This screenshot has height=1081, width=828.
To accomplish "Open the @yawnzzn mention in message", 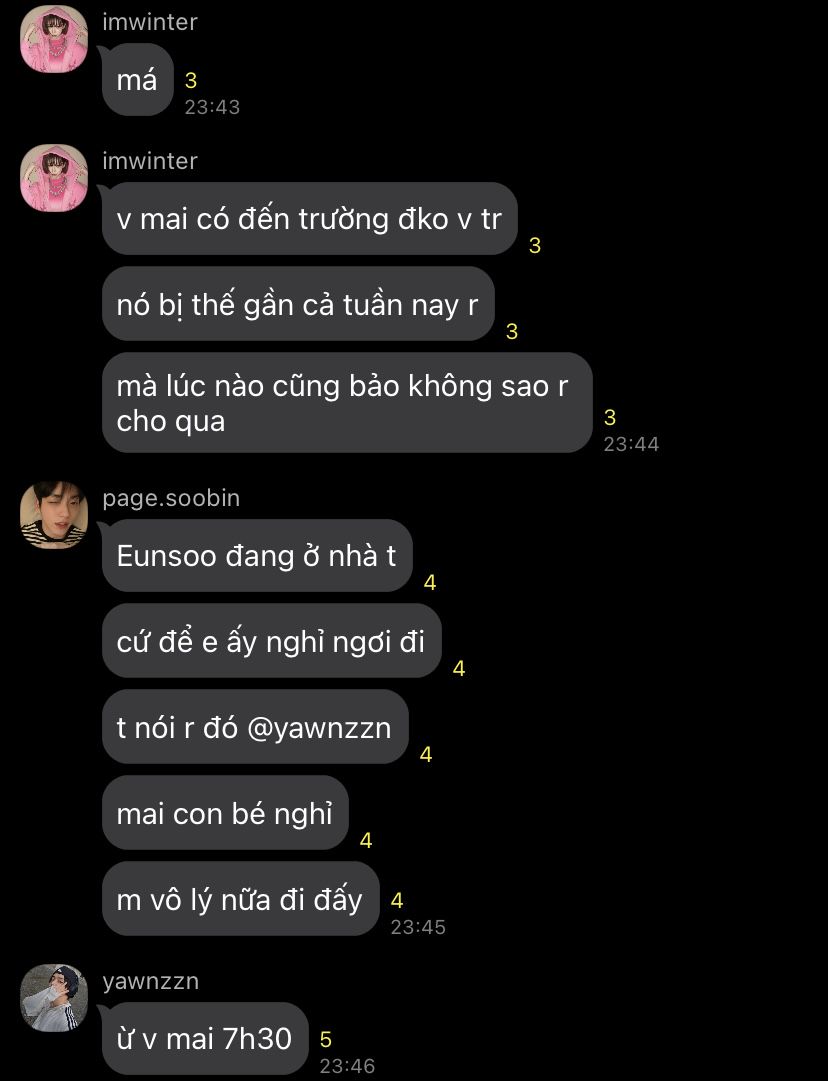I will [x=319, y=728].
